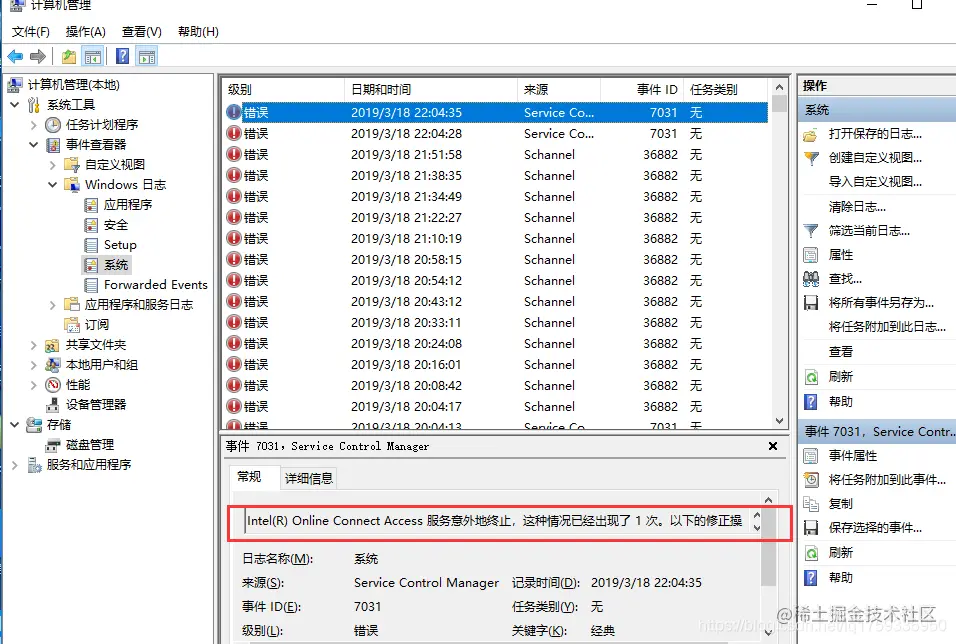Switch to the 常规 tab
956x644 pixels.
pyautogui.click(x=249, y=477)
